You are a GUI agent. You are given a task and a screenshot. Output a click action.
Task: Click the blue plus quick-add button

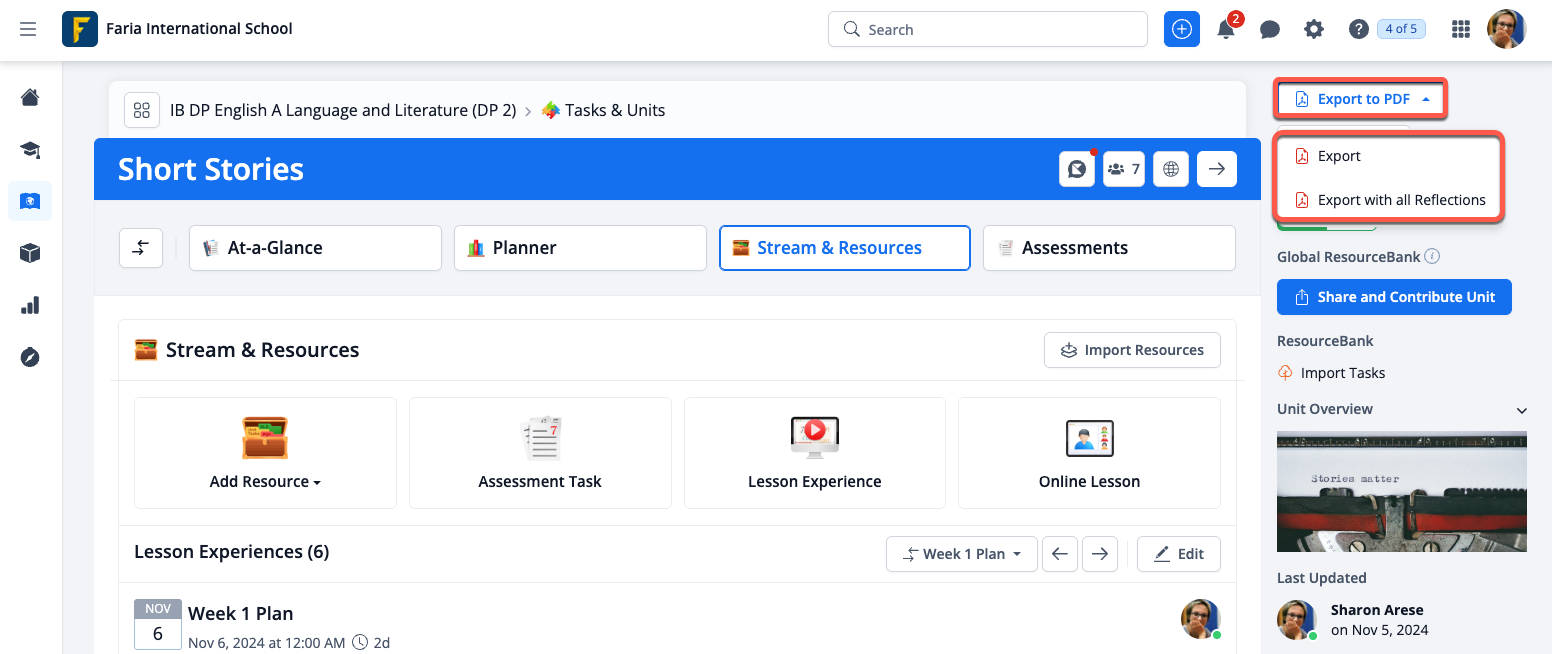pos(1182,29)
